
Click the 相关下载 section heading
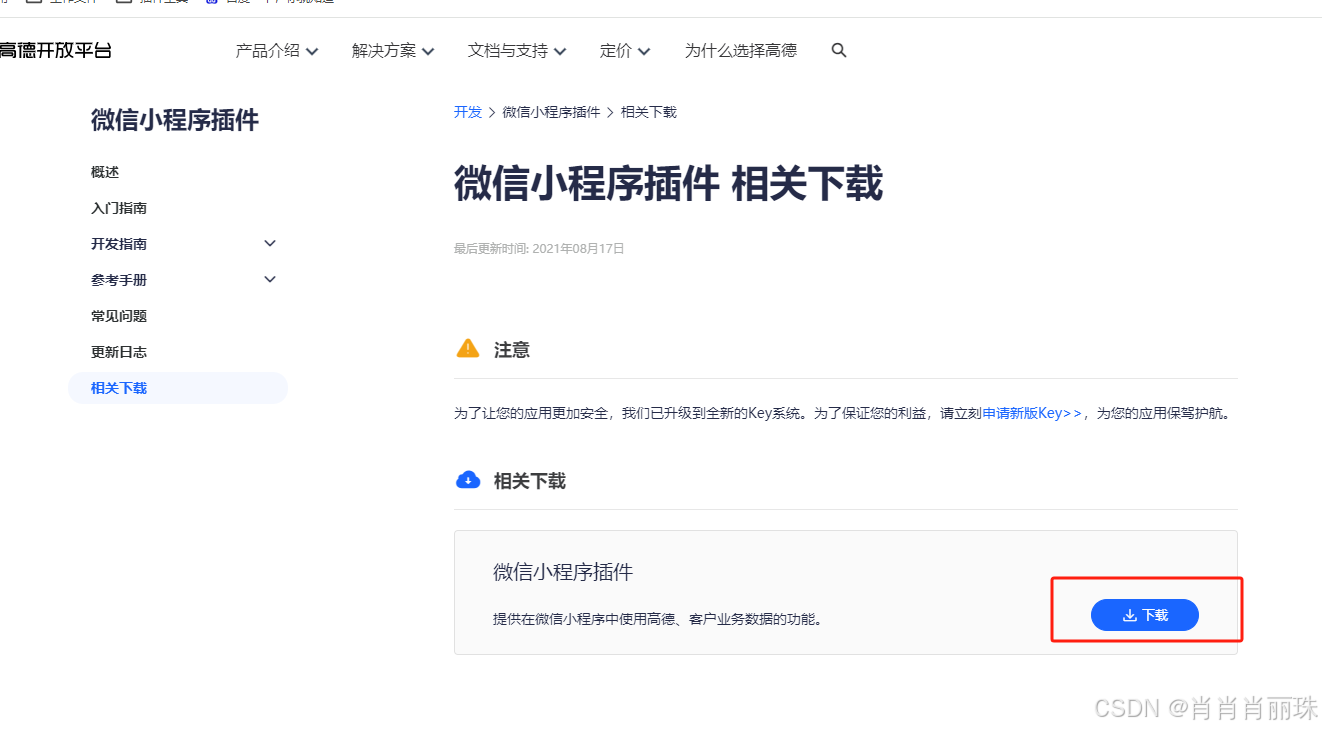pos(530,481)
